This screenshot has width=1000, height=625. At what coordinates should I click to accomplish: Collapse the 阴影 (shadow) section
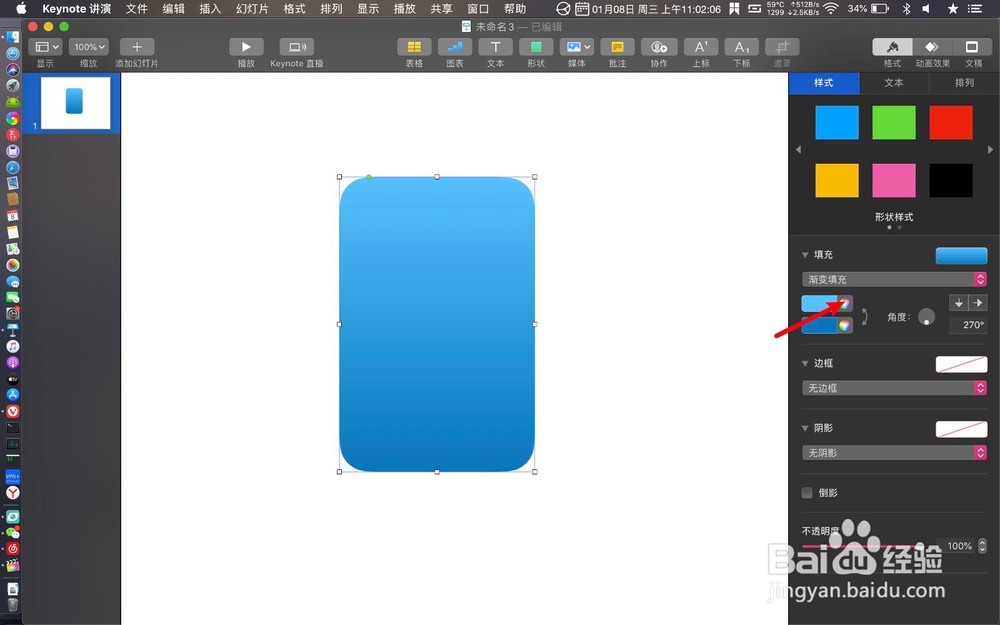point(805,428)
